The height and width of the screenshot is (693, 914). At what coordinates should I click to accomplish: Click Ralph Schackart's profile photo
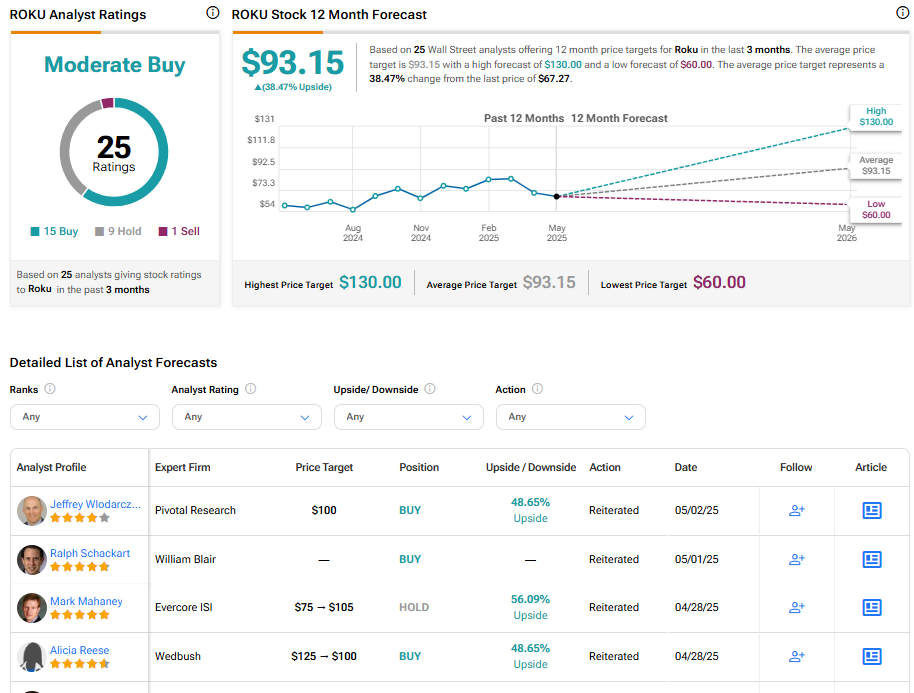pos(31,560)
